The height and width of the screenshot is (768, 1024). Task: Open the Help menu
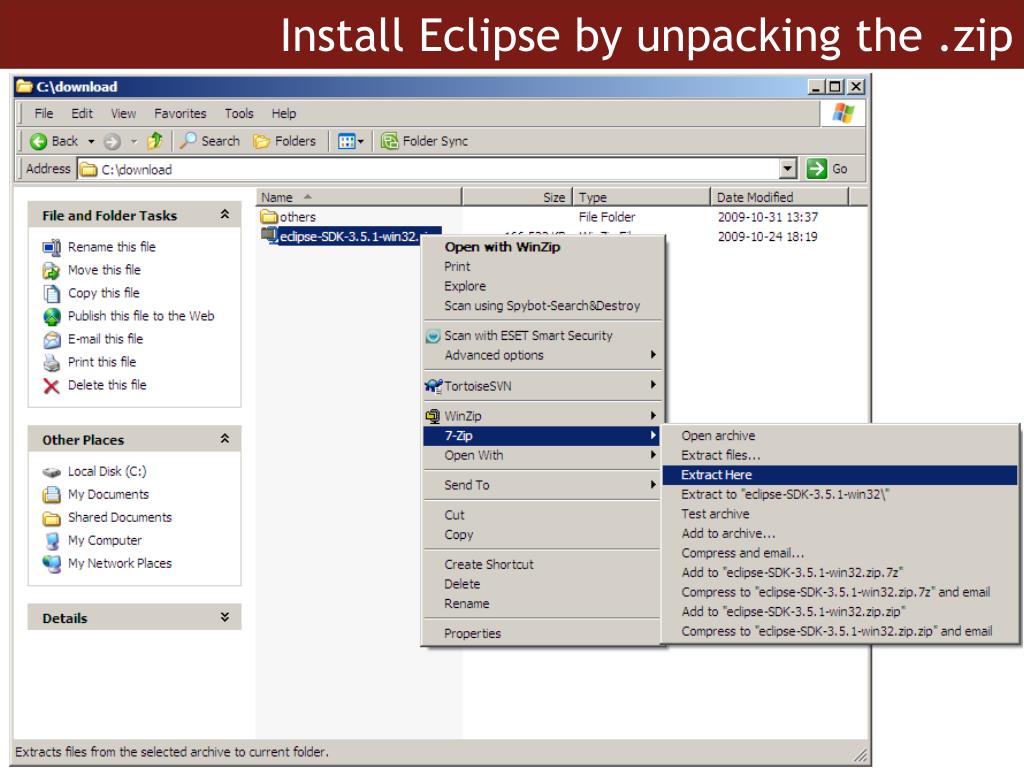[x=284, y=114]
